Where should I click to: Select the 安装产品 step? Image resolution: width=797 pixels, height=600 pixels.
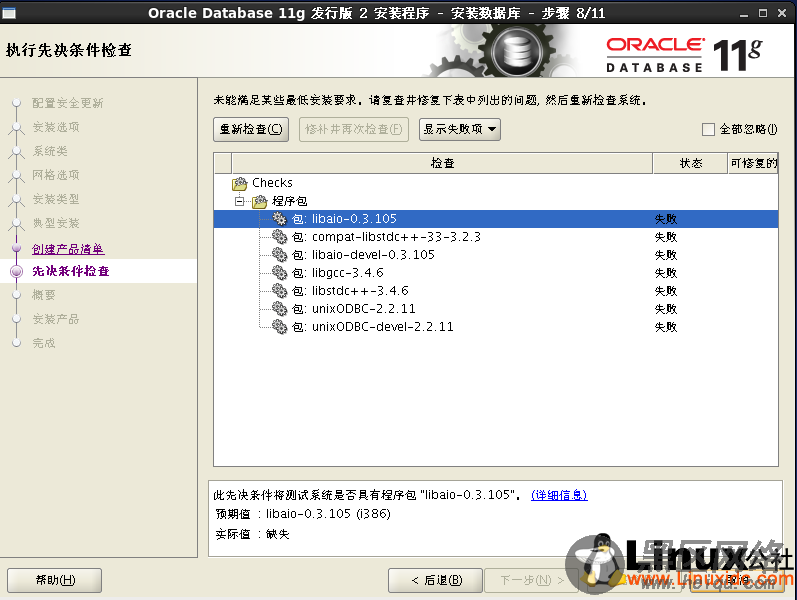click(x=56, y=319)
